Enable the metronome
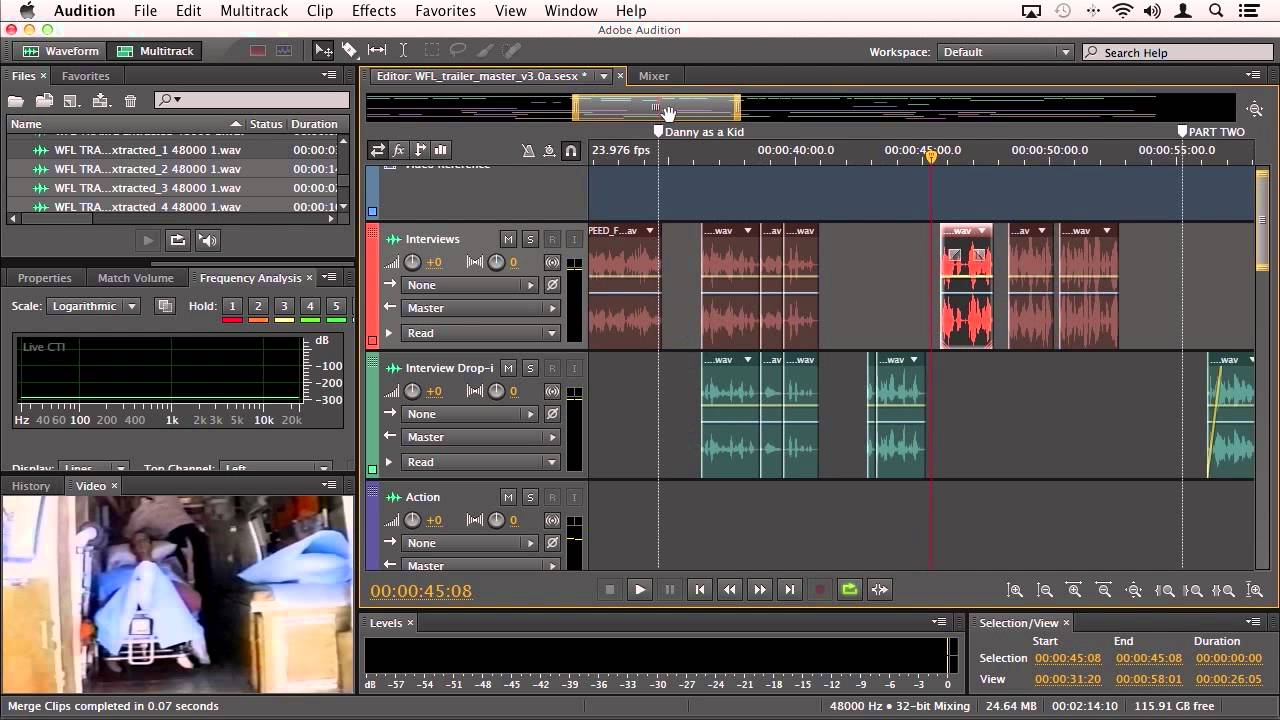1280x720 pixels. click(x=529, y=150)
